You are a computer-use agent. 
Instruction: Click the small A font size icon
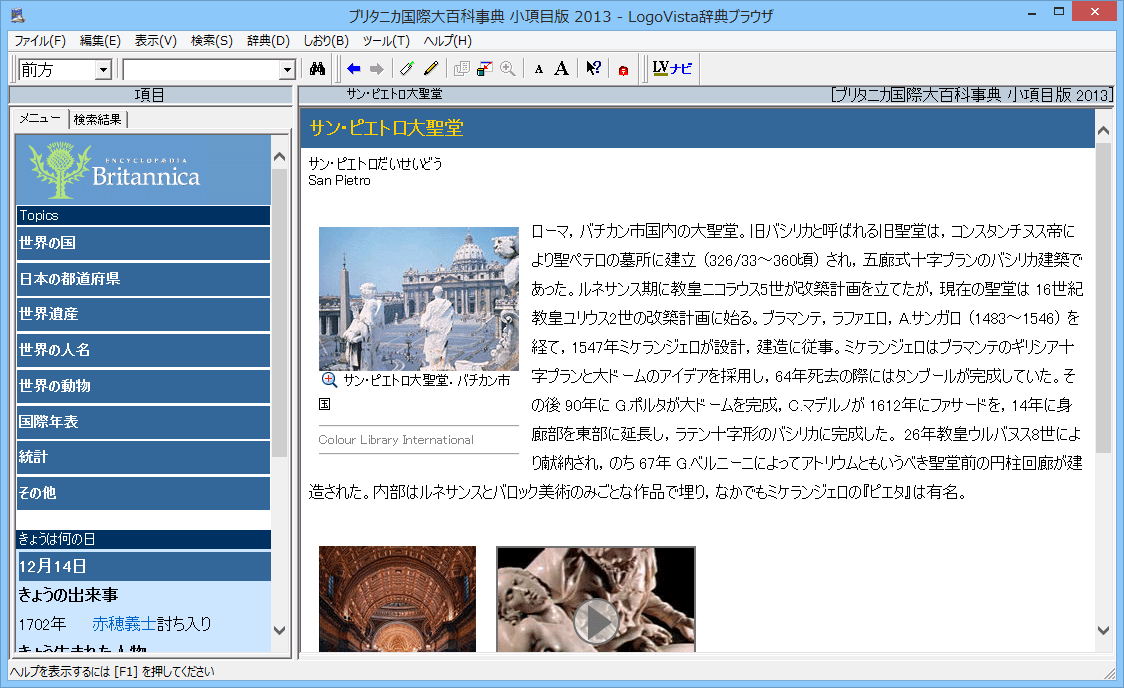tap(539, 69)
